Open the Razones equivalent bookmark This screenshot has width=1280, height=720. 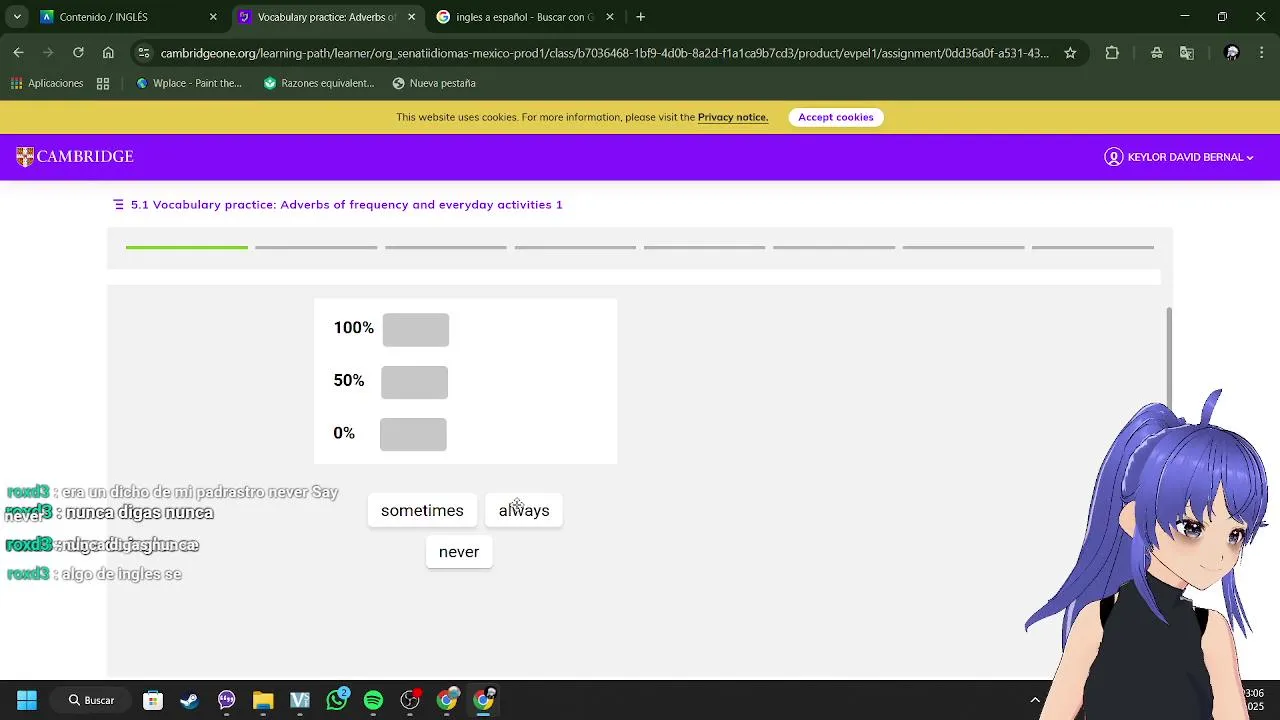(x=318, y=83)
